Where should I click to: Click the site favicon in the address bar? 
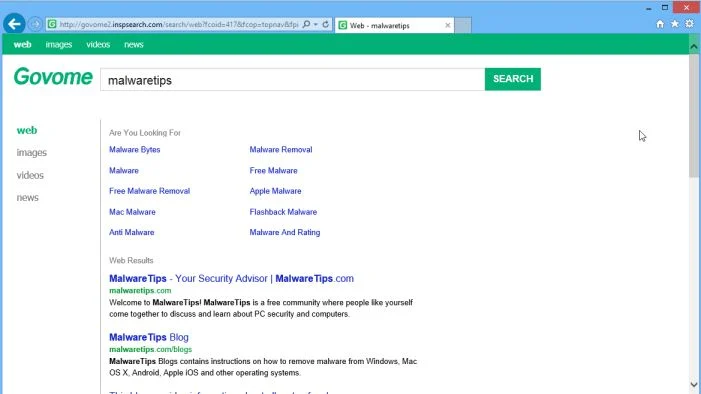(52, 24)
